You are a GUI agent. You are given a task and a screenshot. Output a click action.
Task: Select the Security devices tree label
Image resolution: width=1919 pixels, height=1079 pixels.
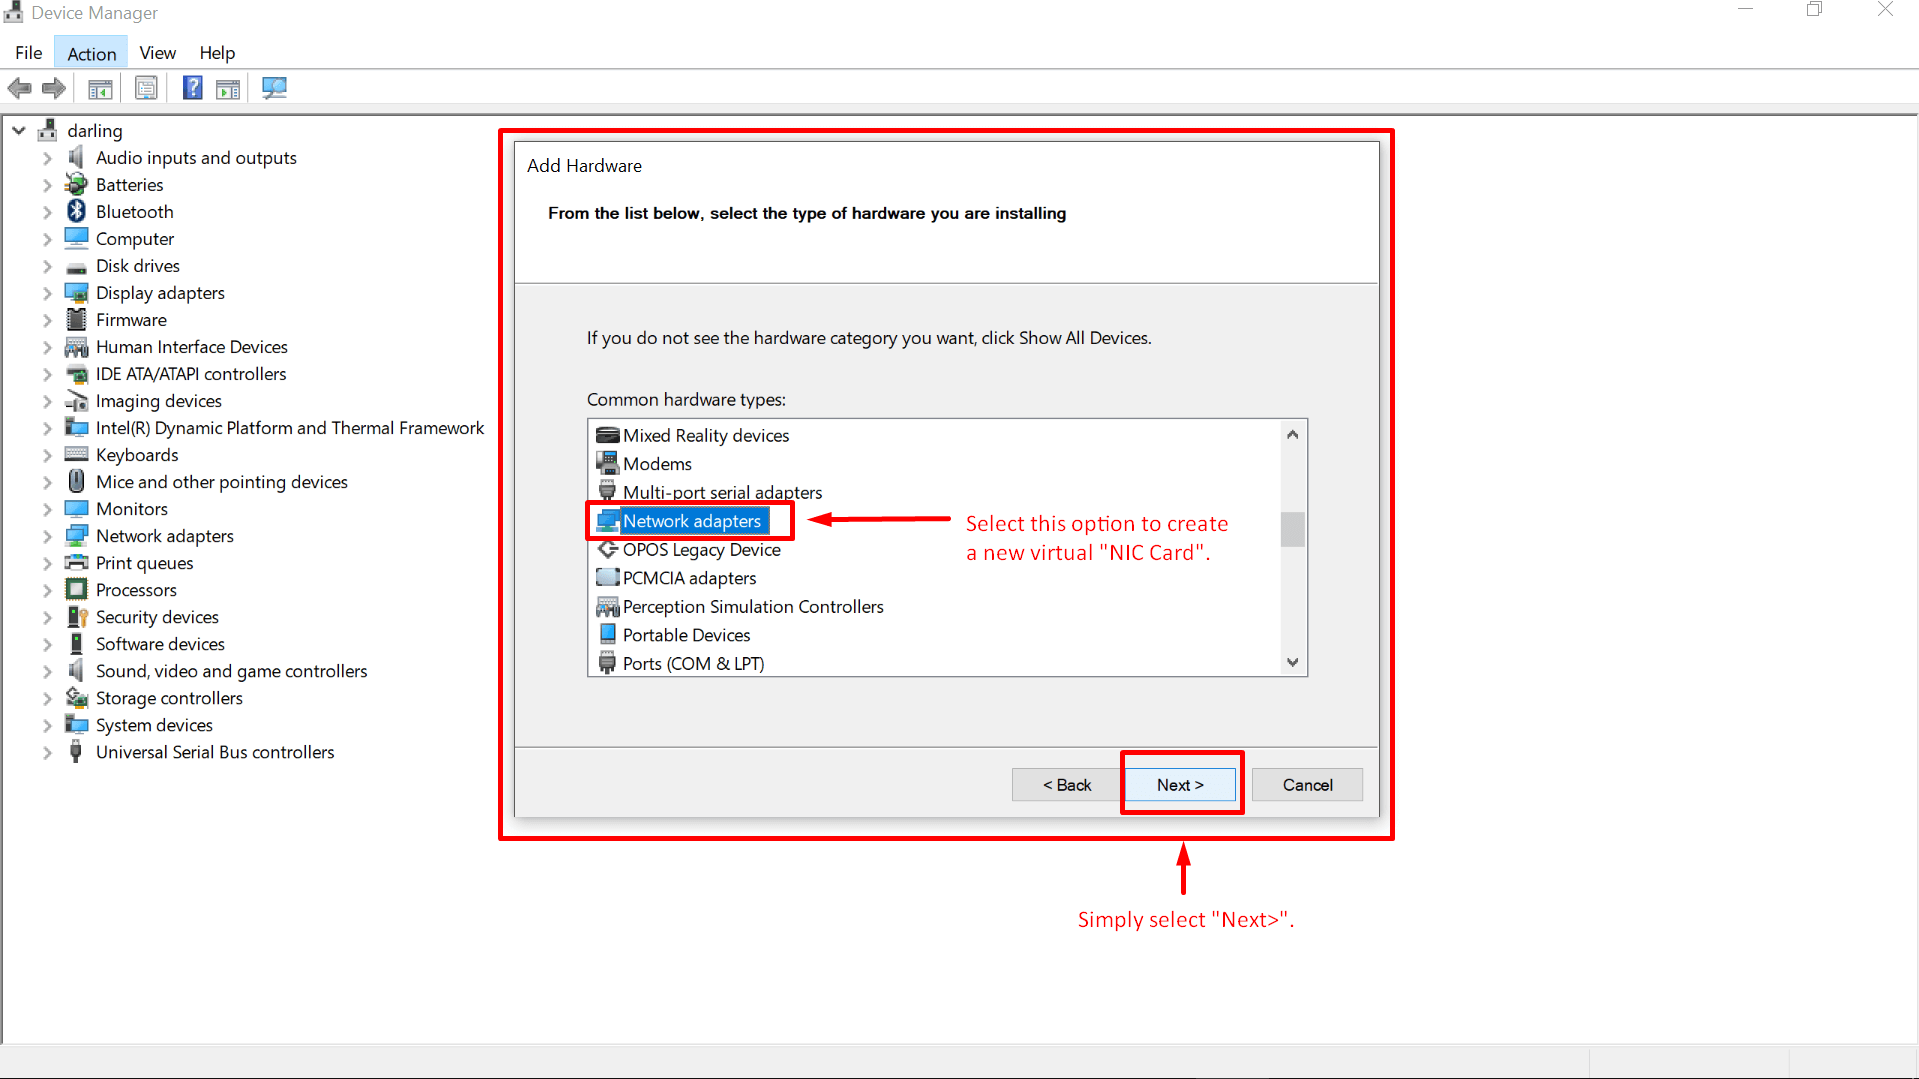157,617
